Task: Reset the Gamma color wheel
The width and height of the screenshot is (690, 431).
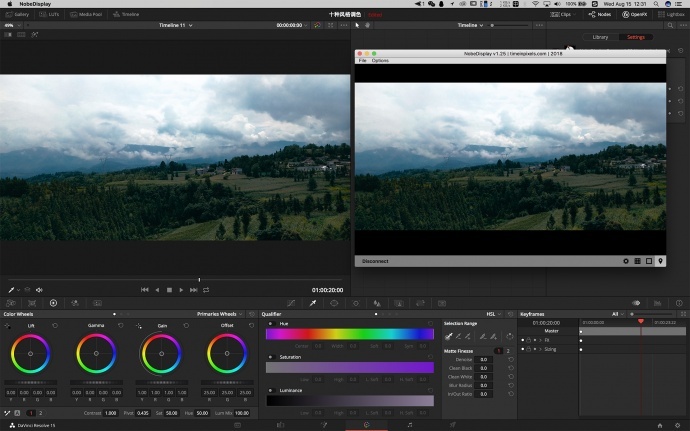Action: [x=121, y=325]
